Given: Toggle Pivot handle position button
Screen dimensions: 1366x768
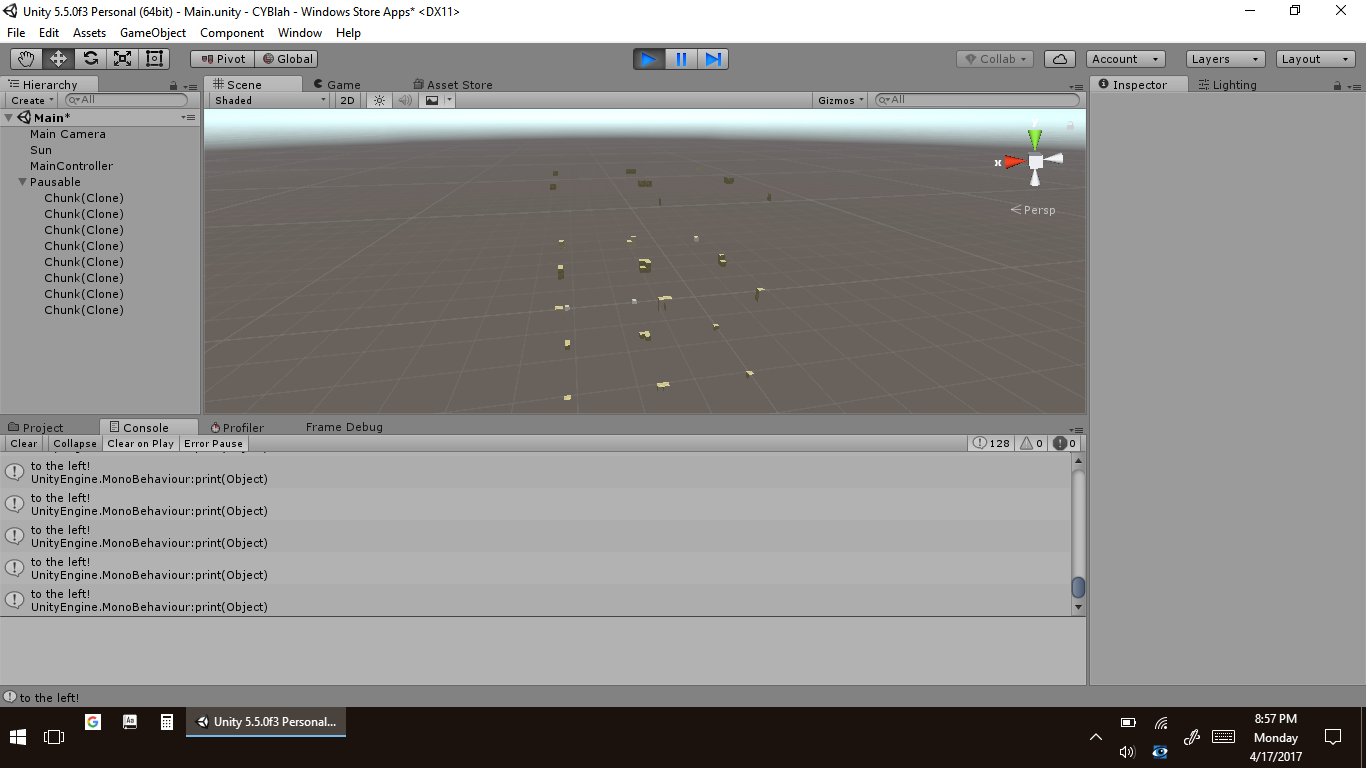Looking at the screenshot, I should click(x=223, y=59).
